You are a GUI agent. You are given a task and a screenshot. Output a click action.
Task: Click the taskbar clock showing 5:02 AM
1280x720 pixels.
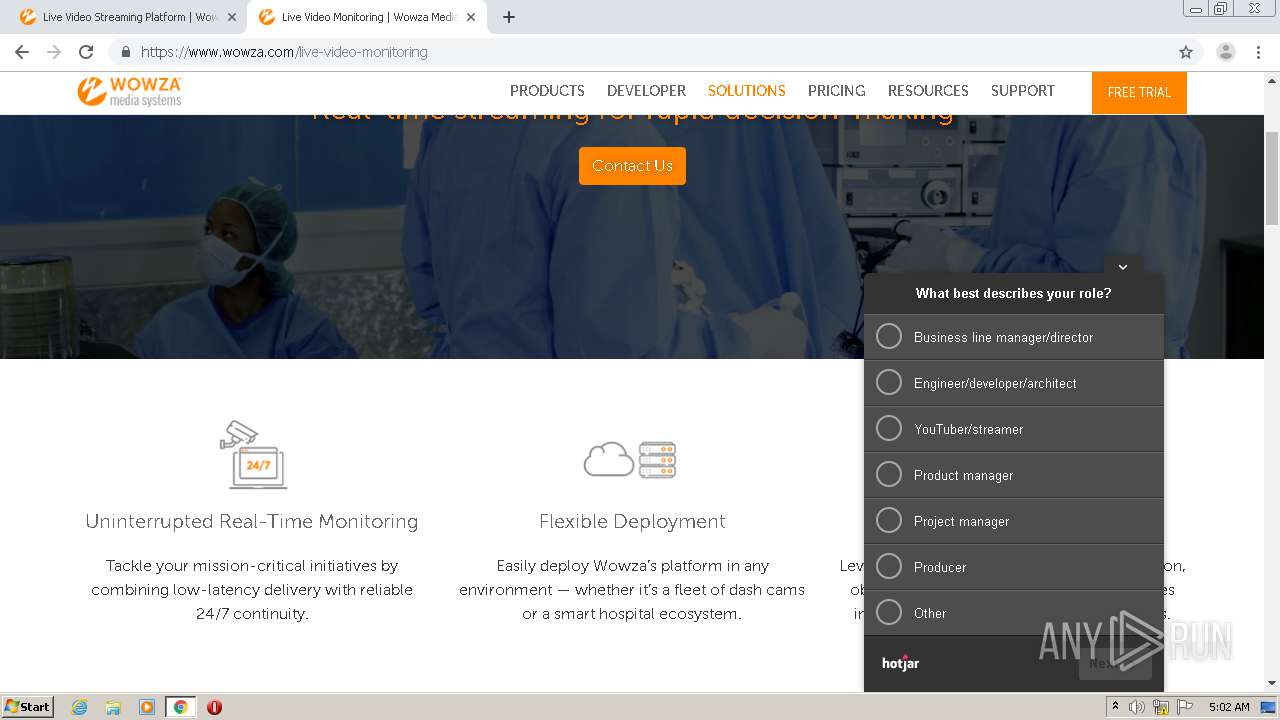1229,707
